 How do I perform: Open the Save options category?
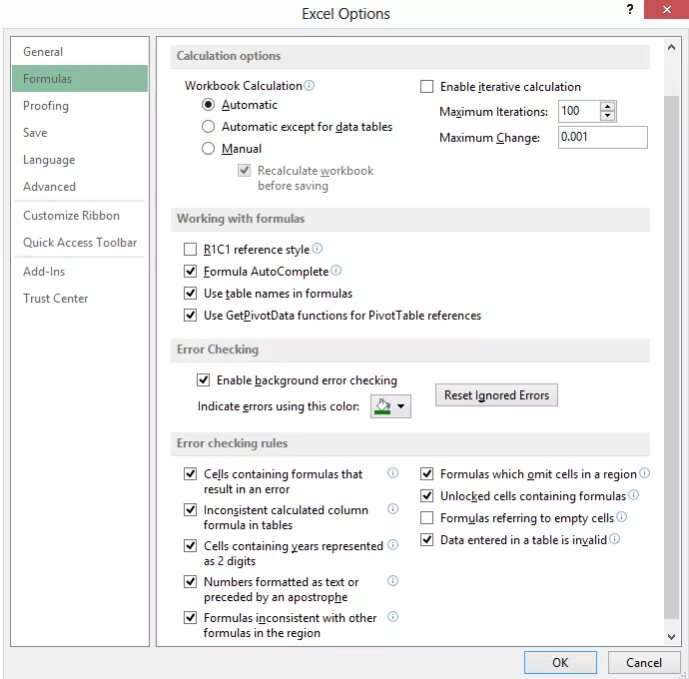[x=80, y=133]
